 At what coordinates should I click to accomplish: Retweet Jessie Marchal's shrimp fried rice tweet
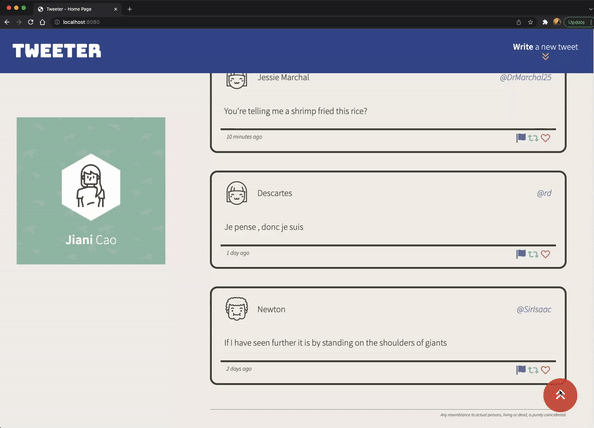pyautogui.click(x=533, y=138)
